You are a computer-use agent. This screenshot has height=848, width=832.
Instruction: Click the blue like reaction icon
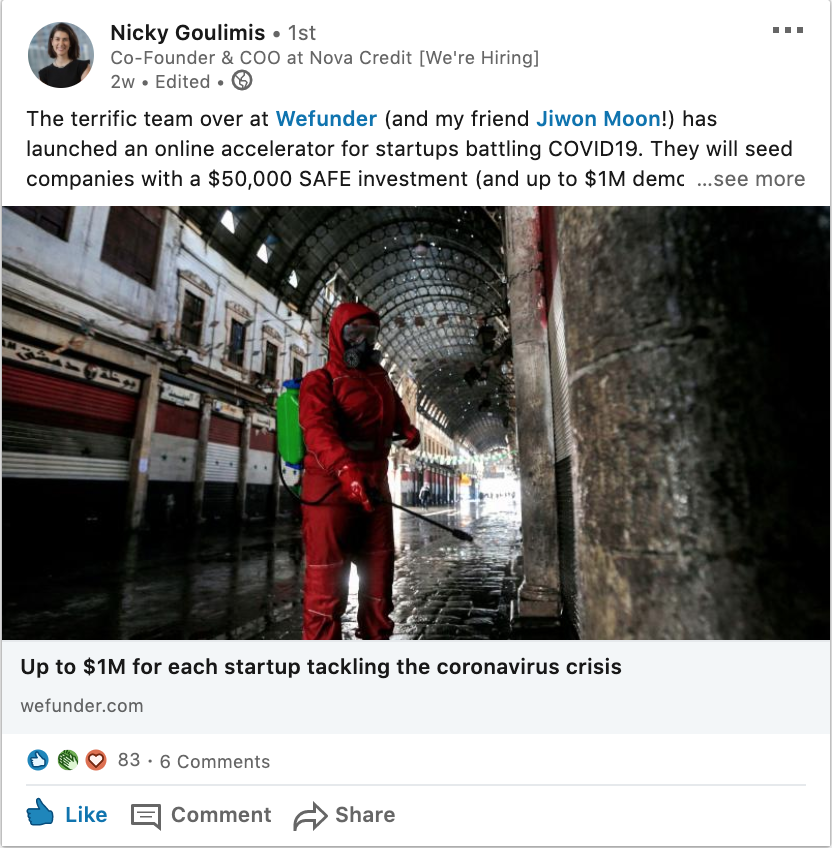38,760
